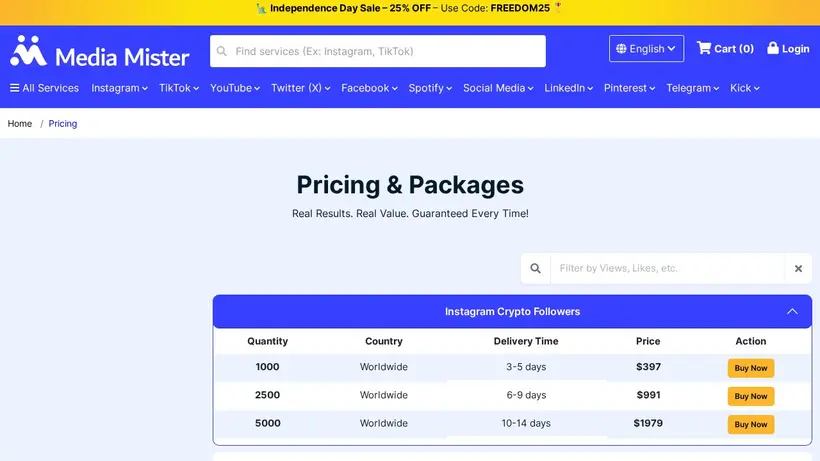Open the Kick menu
This screenshot has width=820, height=461.
(x=745, y=88)
